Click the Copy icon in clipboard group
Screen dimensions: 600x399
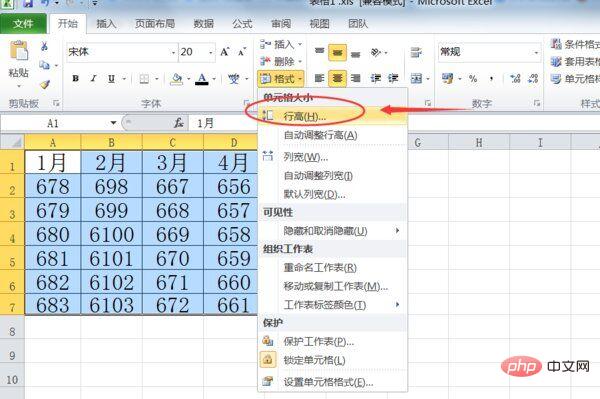45,65
